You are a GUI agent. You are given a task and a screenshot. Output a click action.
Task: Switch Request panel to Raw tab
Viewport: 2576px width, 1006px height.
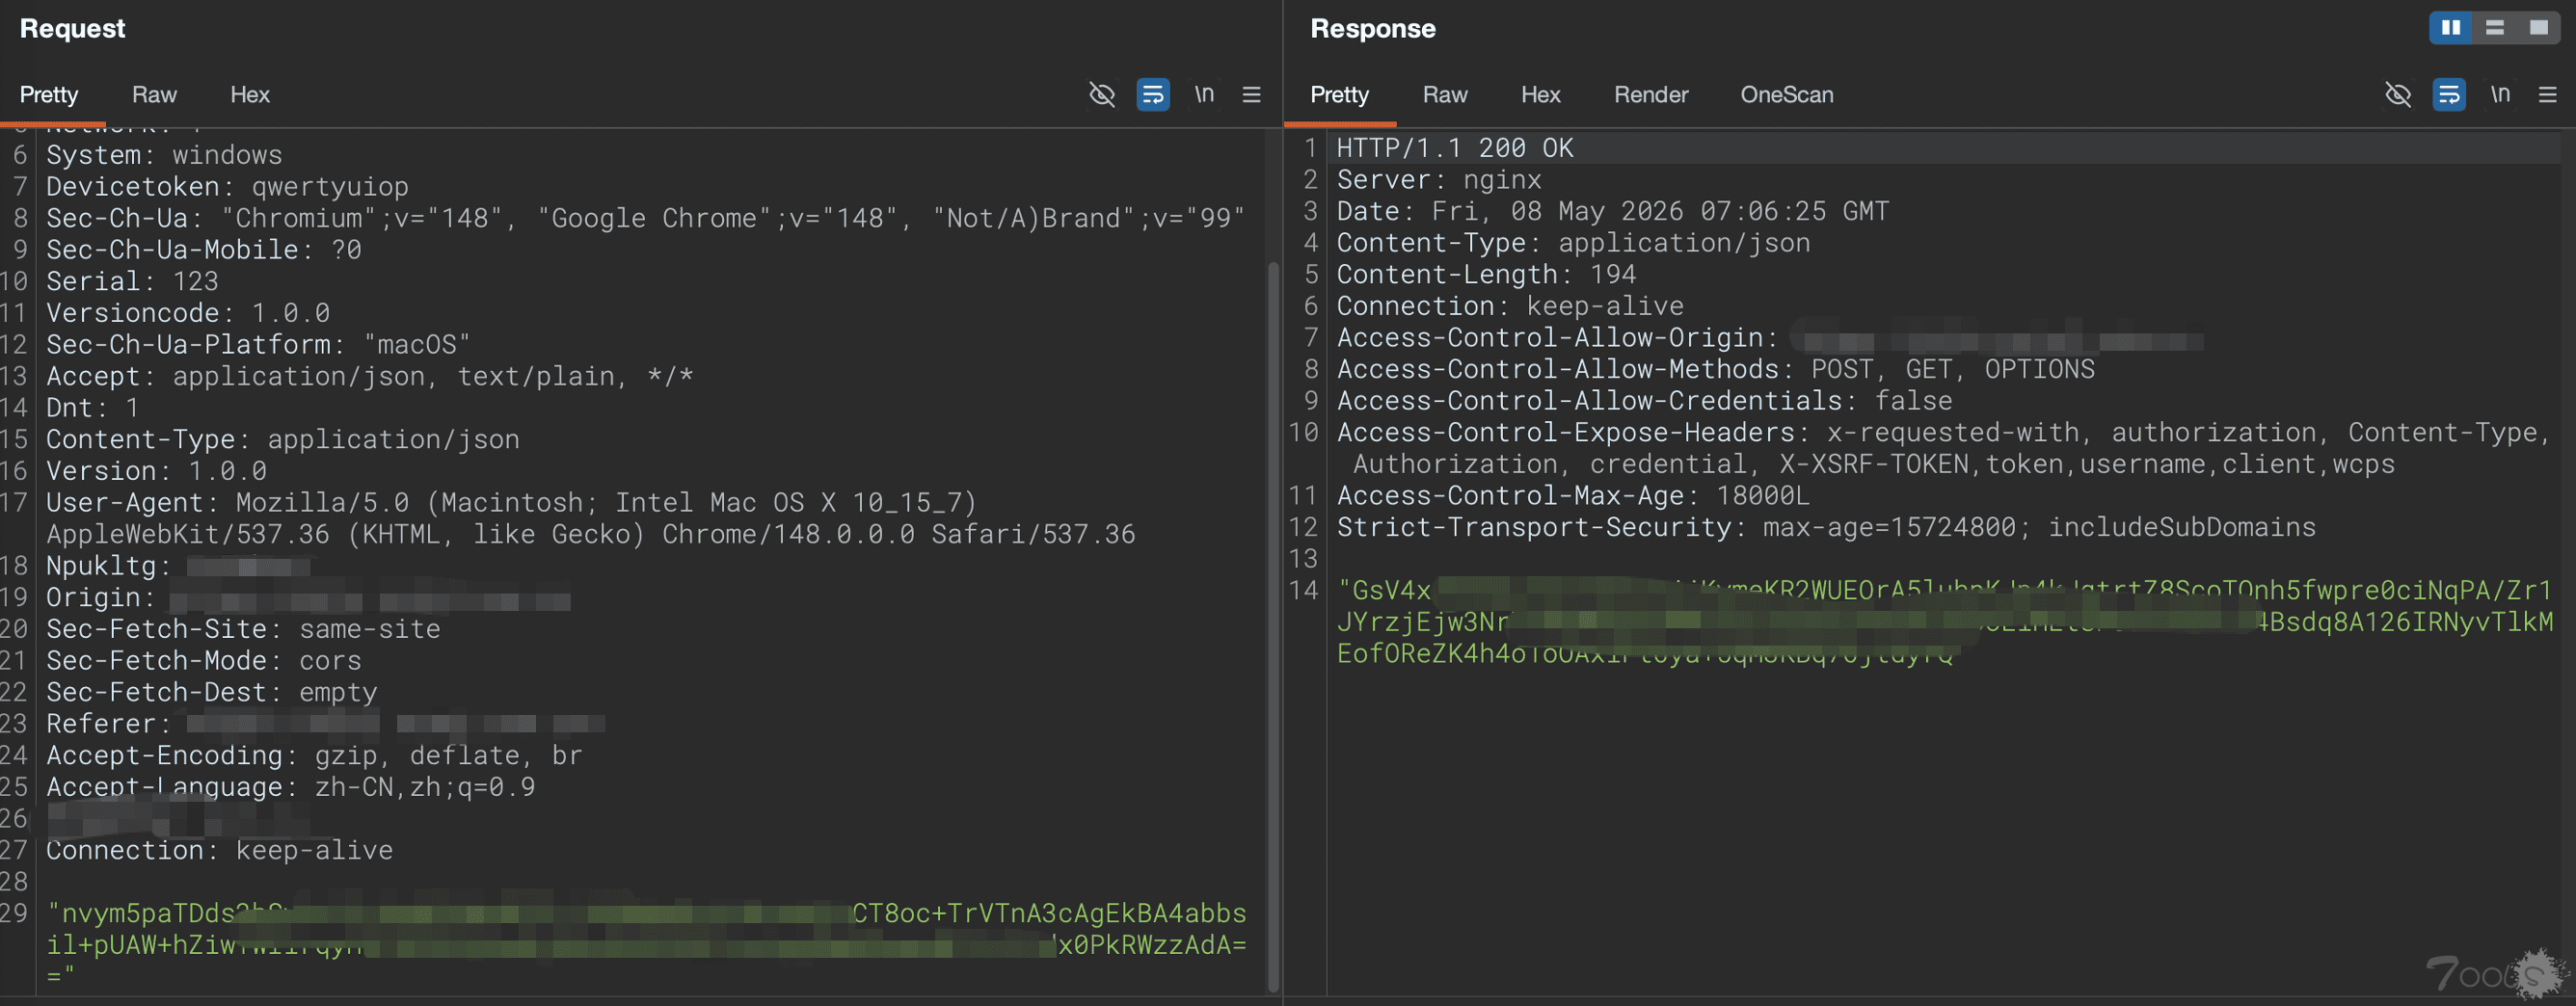[154, 95]
